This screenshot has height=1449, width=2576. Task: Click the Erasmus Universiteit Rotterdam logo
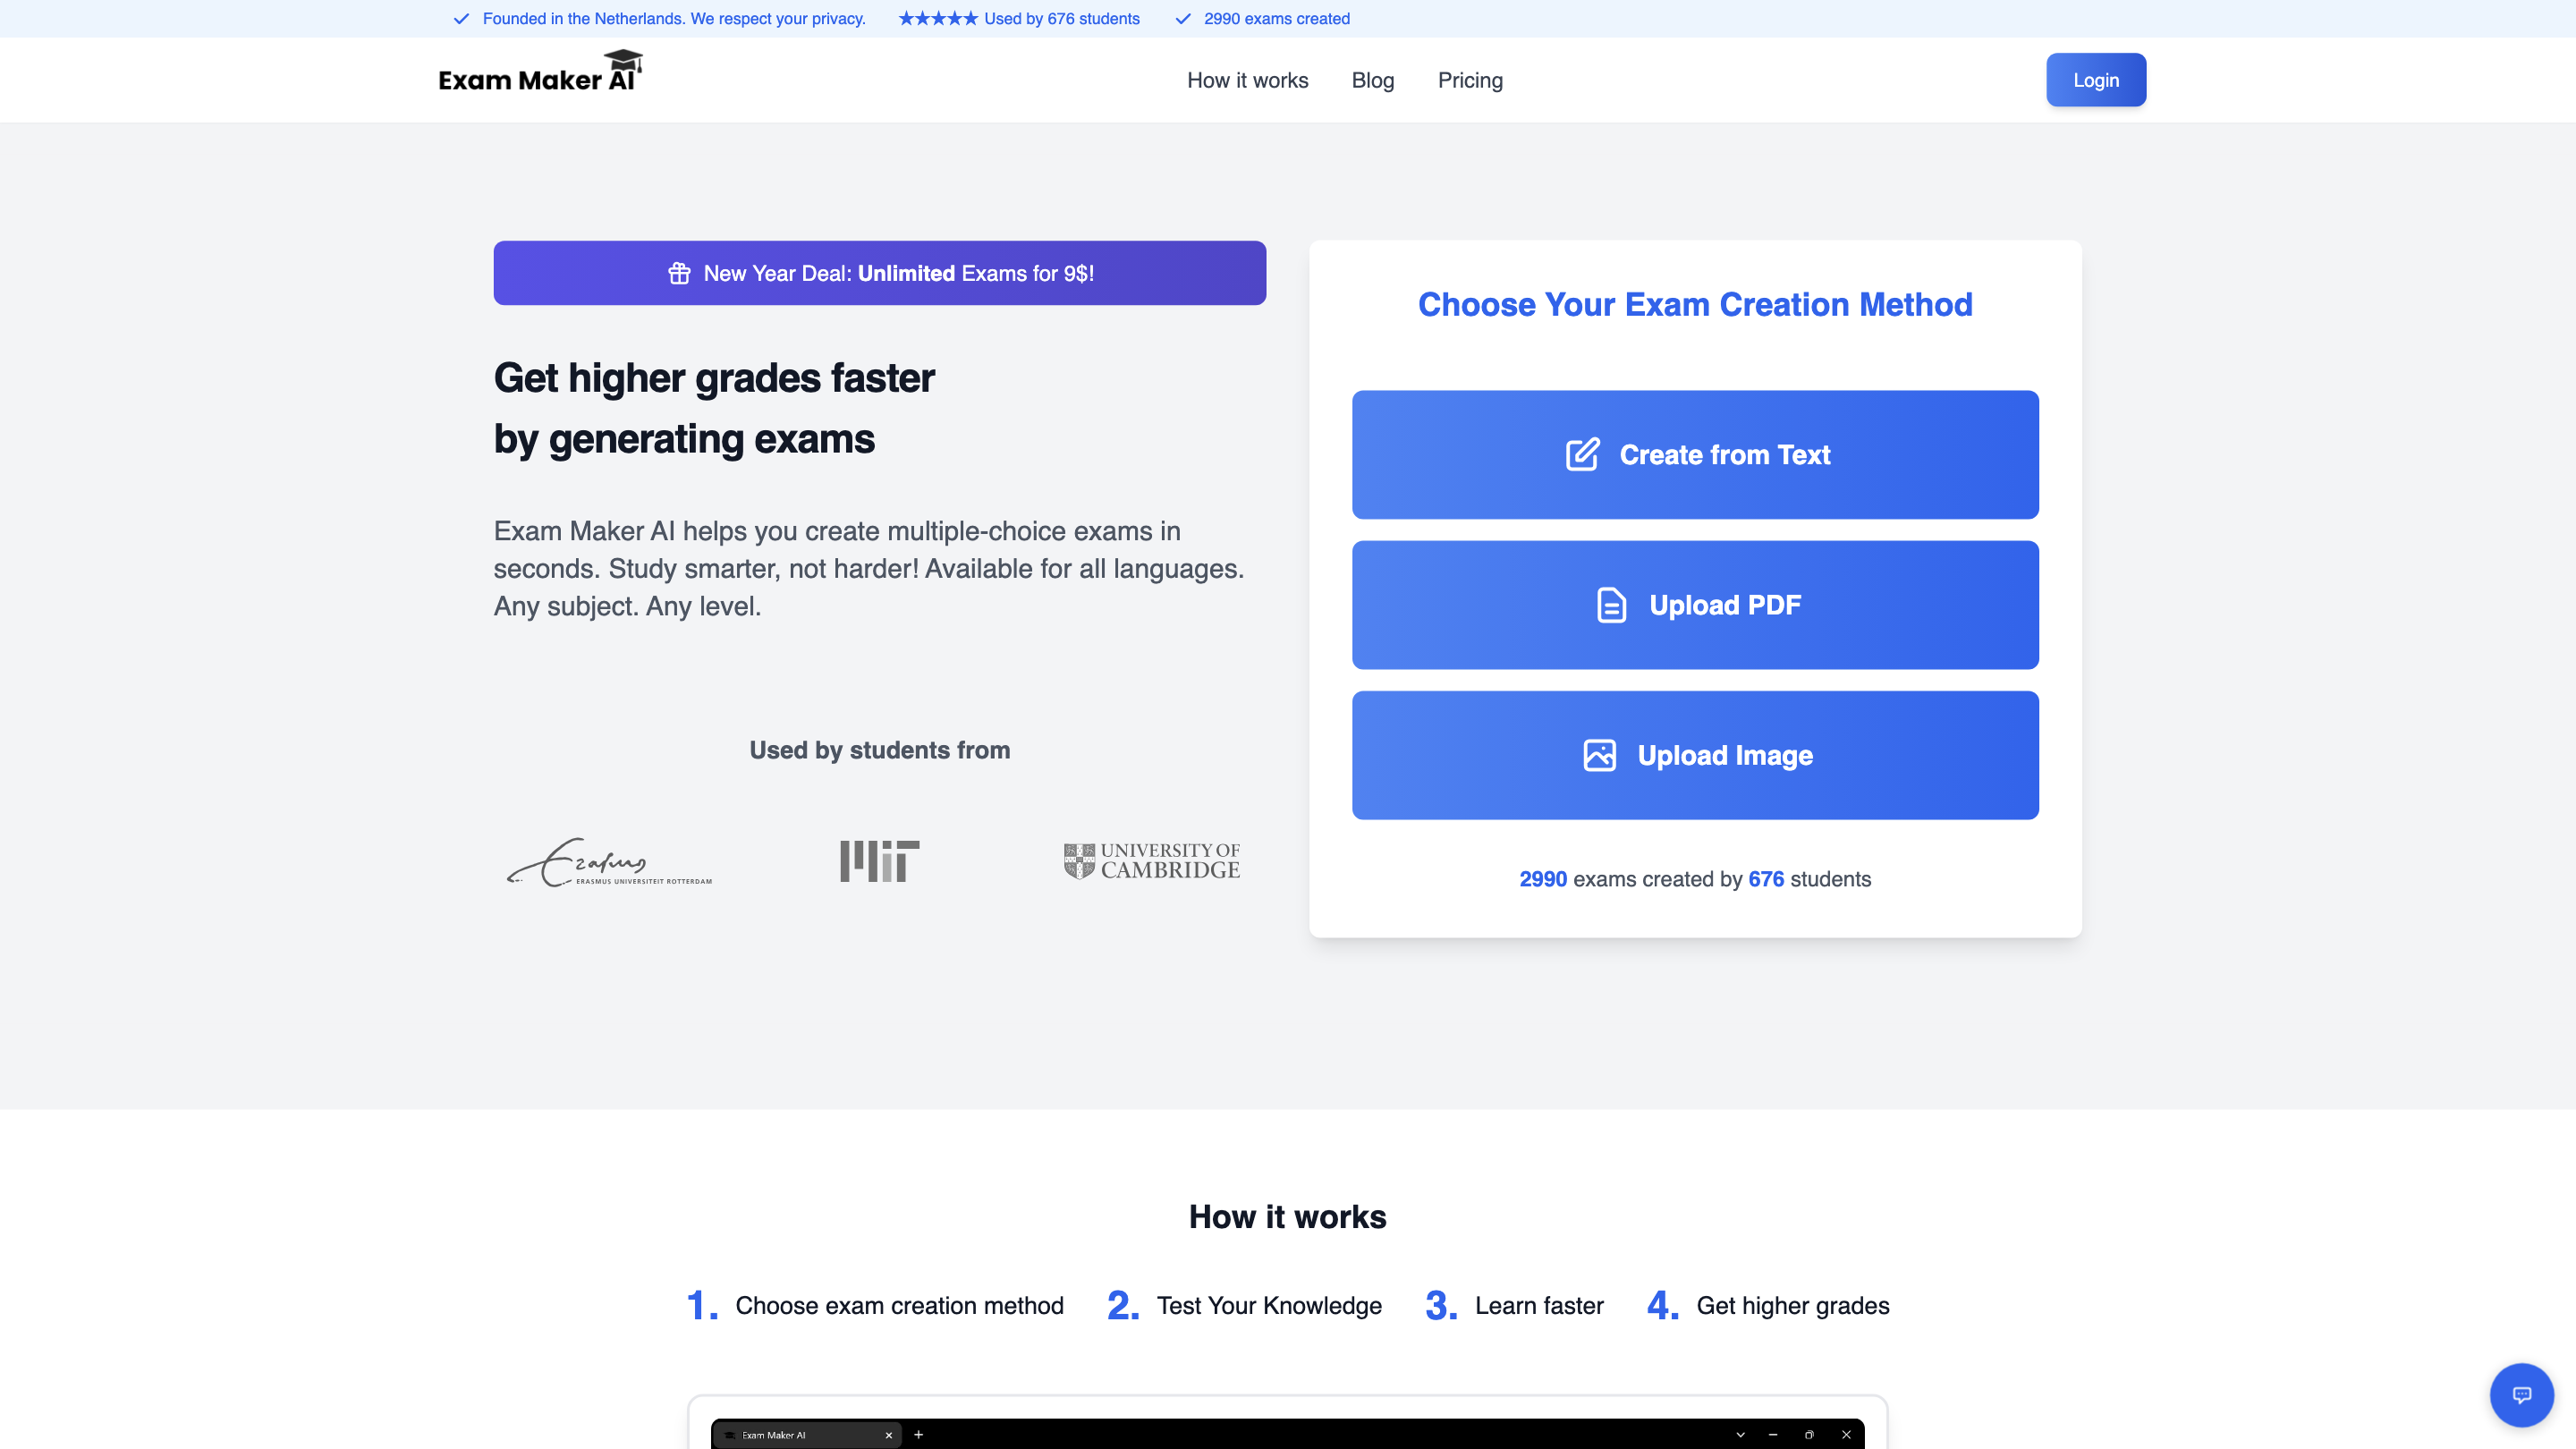(x=609, y=862)
